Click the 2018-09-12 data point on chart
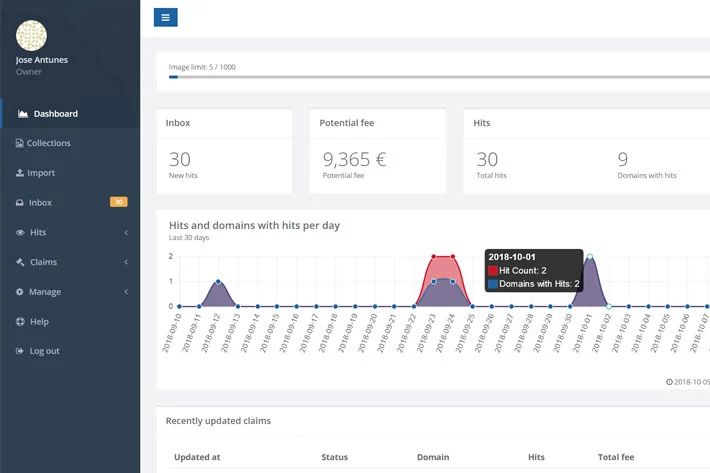 click(x=219, y=282)
